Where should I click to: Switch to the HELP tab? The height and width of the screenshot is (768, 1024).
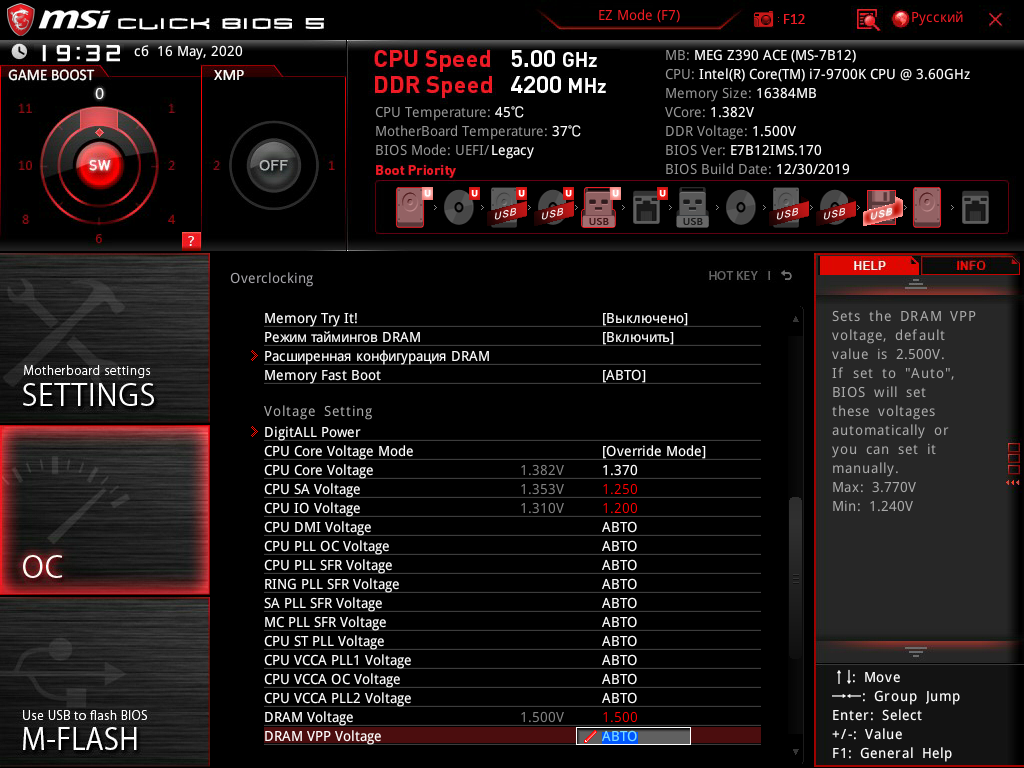[x=869, y=265]
